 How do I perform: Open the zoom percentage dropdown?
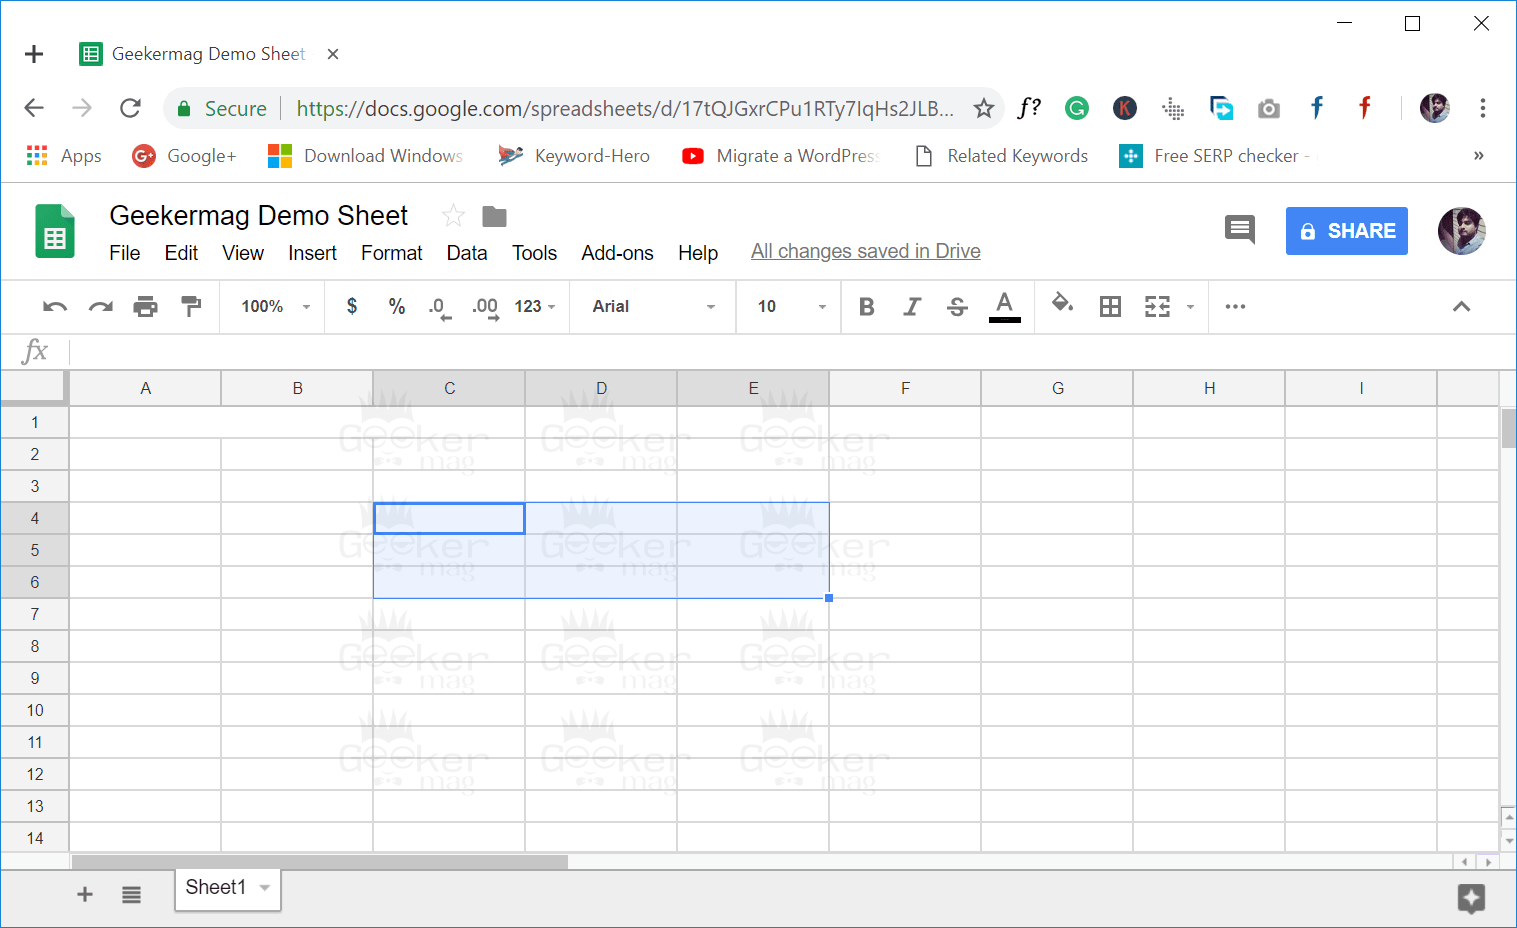pyautogui.click(x=271, y=307)
